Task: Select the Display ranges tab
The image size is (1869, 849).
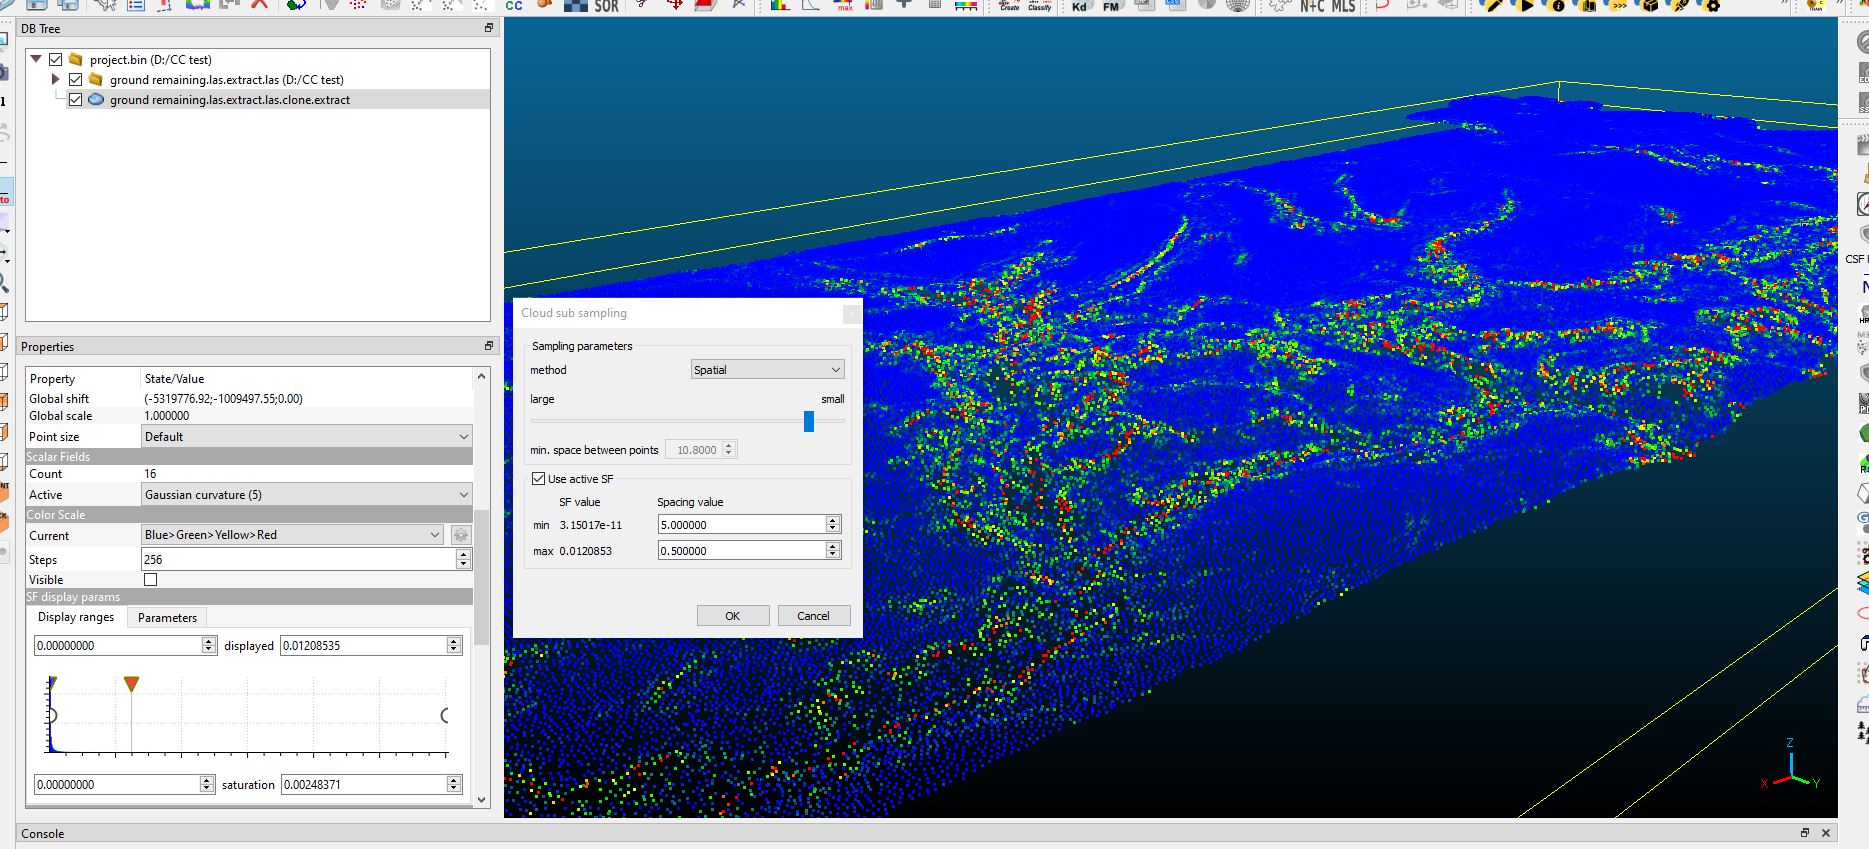Action: click(x=76, y=617)
